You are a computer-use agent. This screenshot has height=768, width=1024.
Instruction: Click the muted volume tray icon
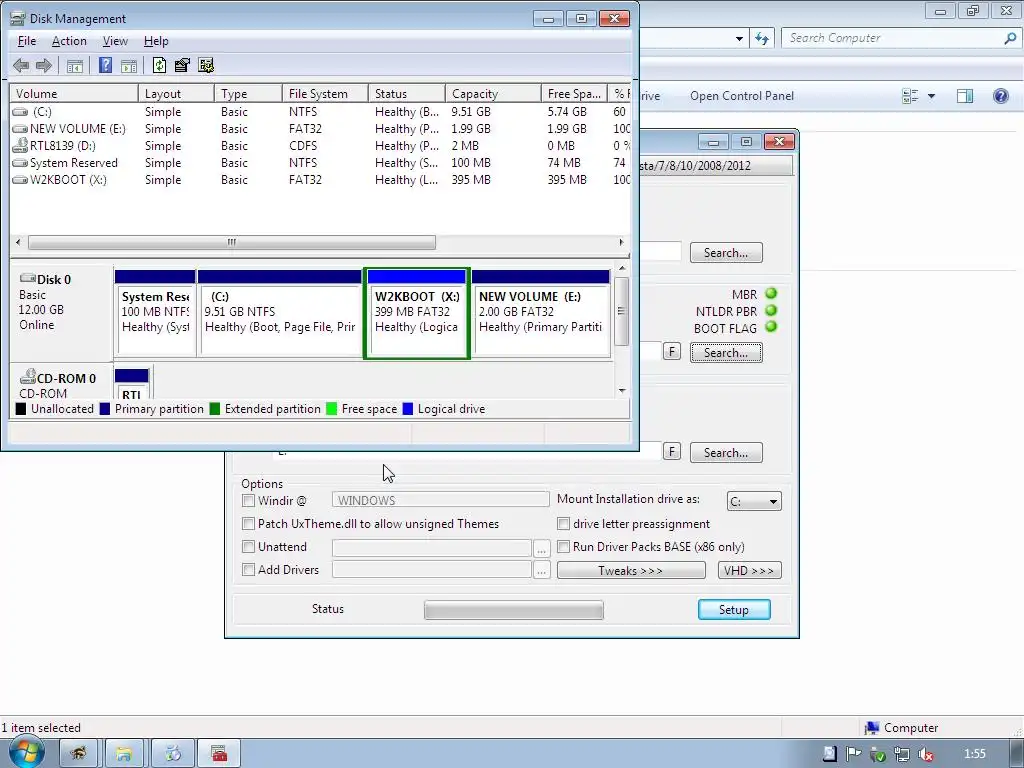[x=925, y=754]
